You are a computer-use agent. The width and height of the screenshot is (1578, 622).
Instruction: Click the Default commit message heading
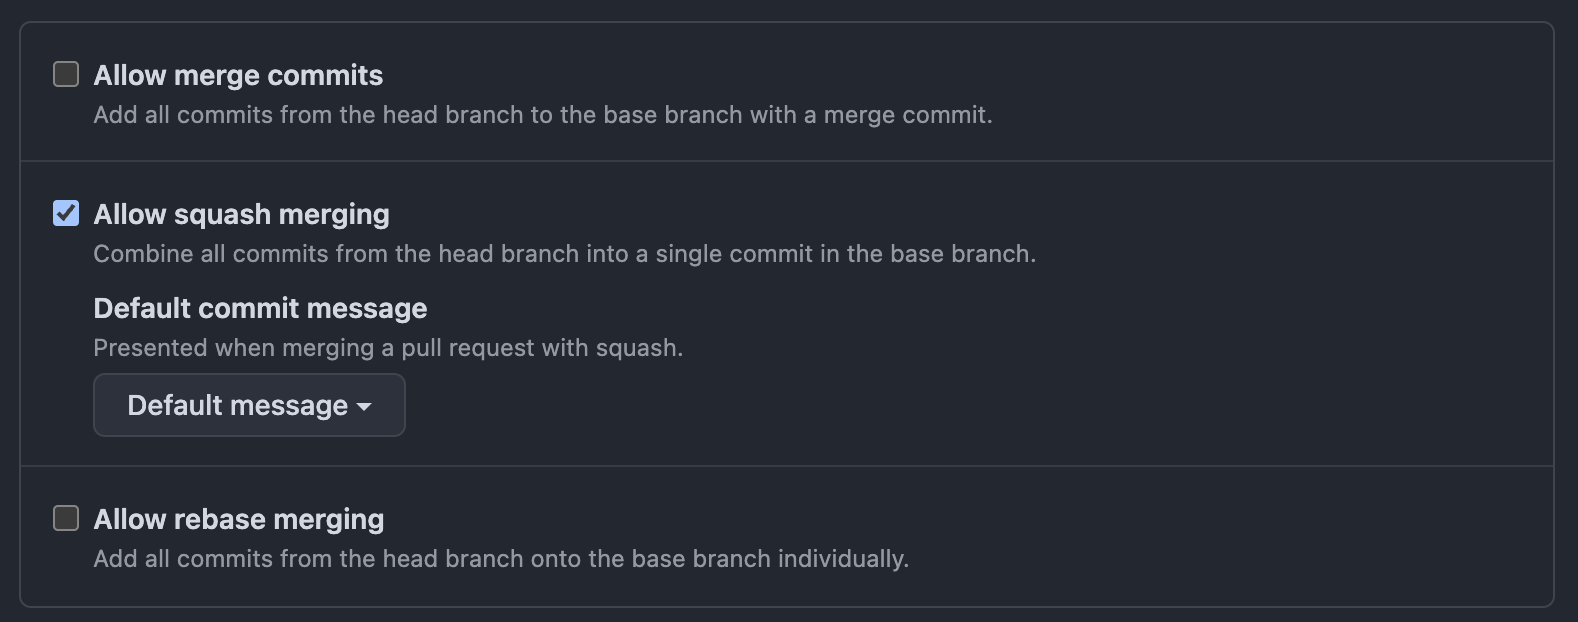point(260,308)
